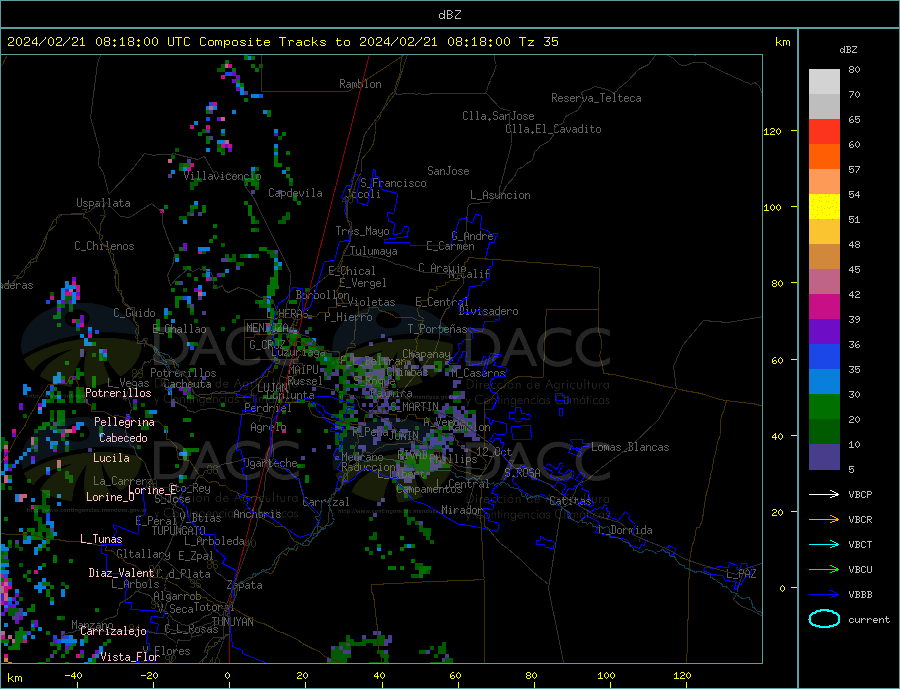Click the '-40' tick on horizontal km axis
The width and height of the screenshot is (900, 689).
(x=73, y=676)
